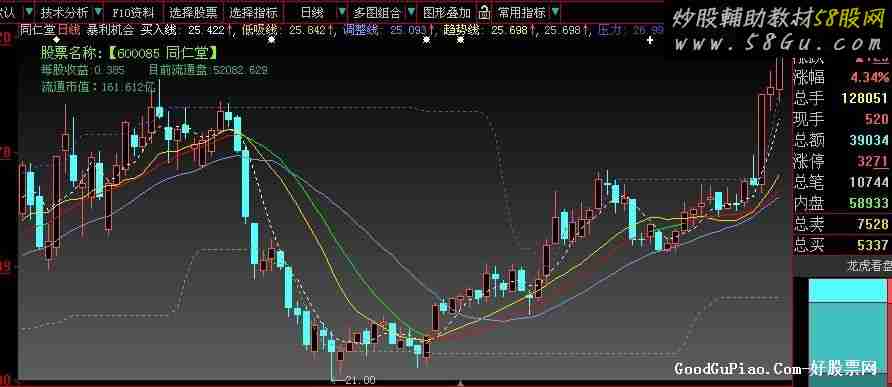The width and height of the screenshot is (892, 387).
Task: Click the white star marker under 调整线
Action: pyautogui.click(x=426, y=40)
